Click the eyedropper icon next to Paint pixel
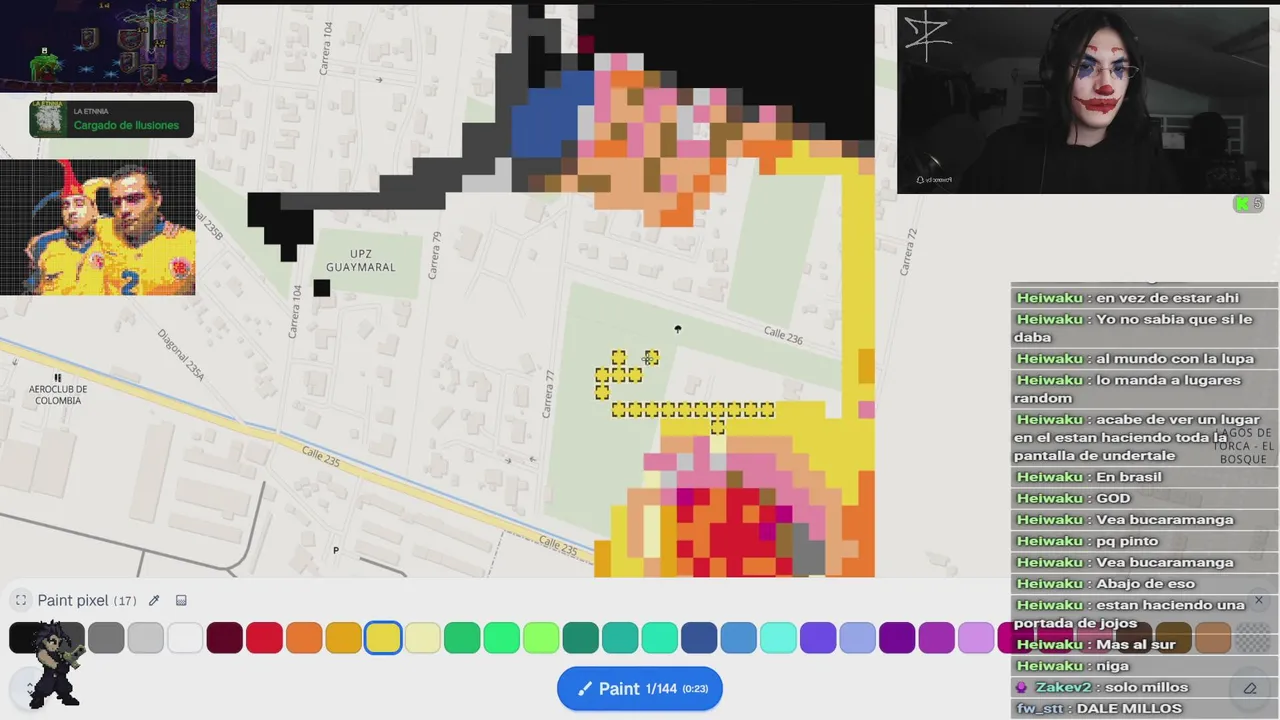 click(154, 601)
